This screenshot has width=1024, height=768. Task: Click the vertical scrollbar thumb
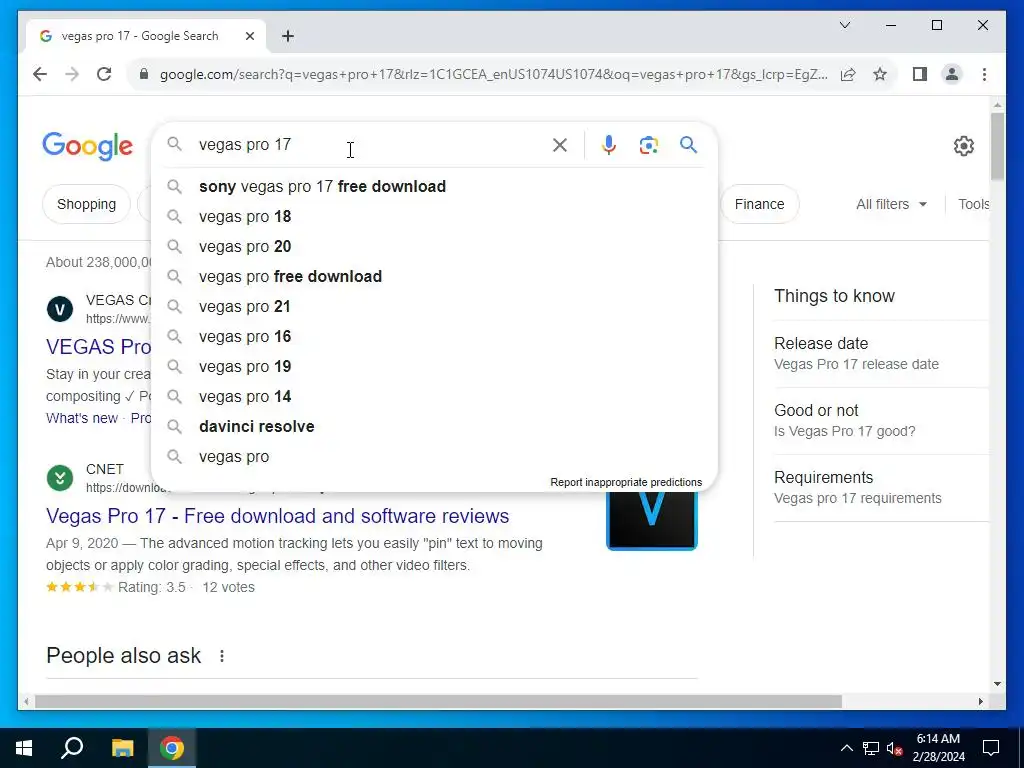click(997, 147)
